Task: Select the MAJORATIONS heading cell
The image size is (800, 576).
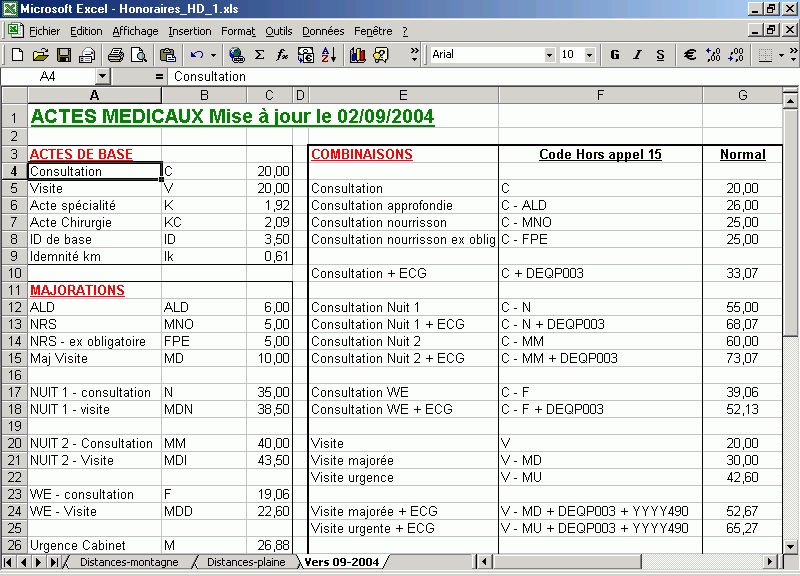Action: pos(94,290)
